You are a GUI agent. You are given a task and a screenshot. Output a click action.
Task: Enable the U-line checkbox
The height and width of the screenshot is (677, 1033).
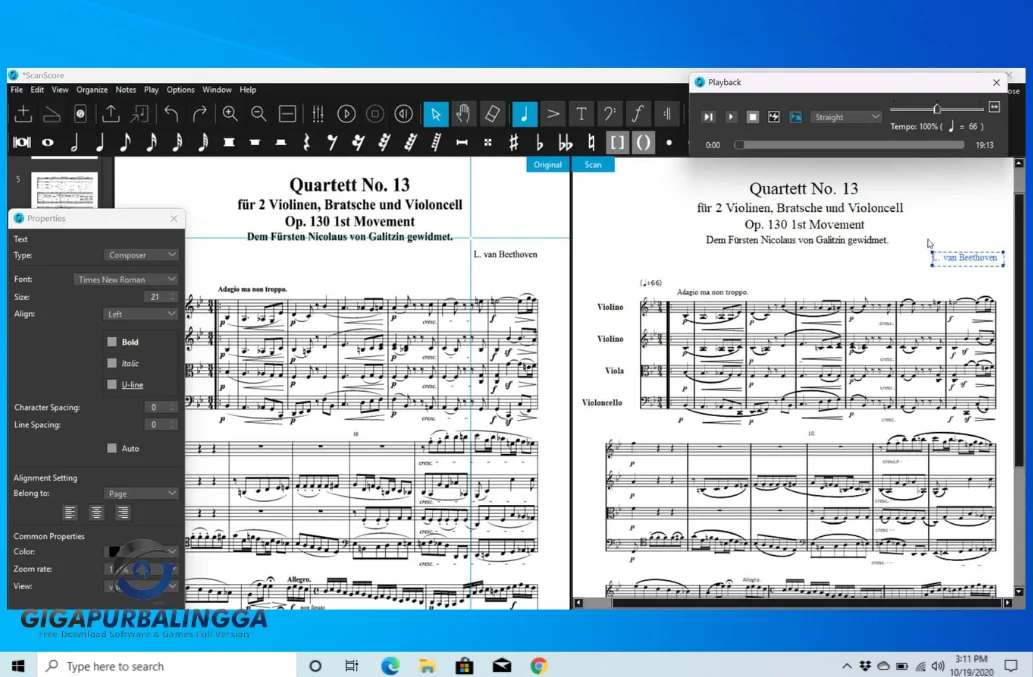coord(112,384)
